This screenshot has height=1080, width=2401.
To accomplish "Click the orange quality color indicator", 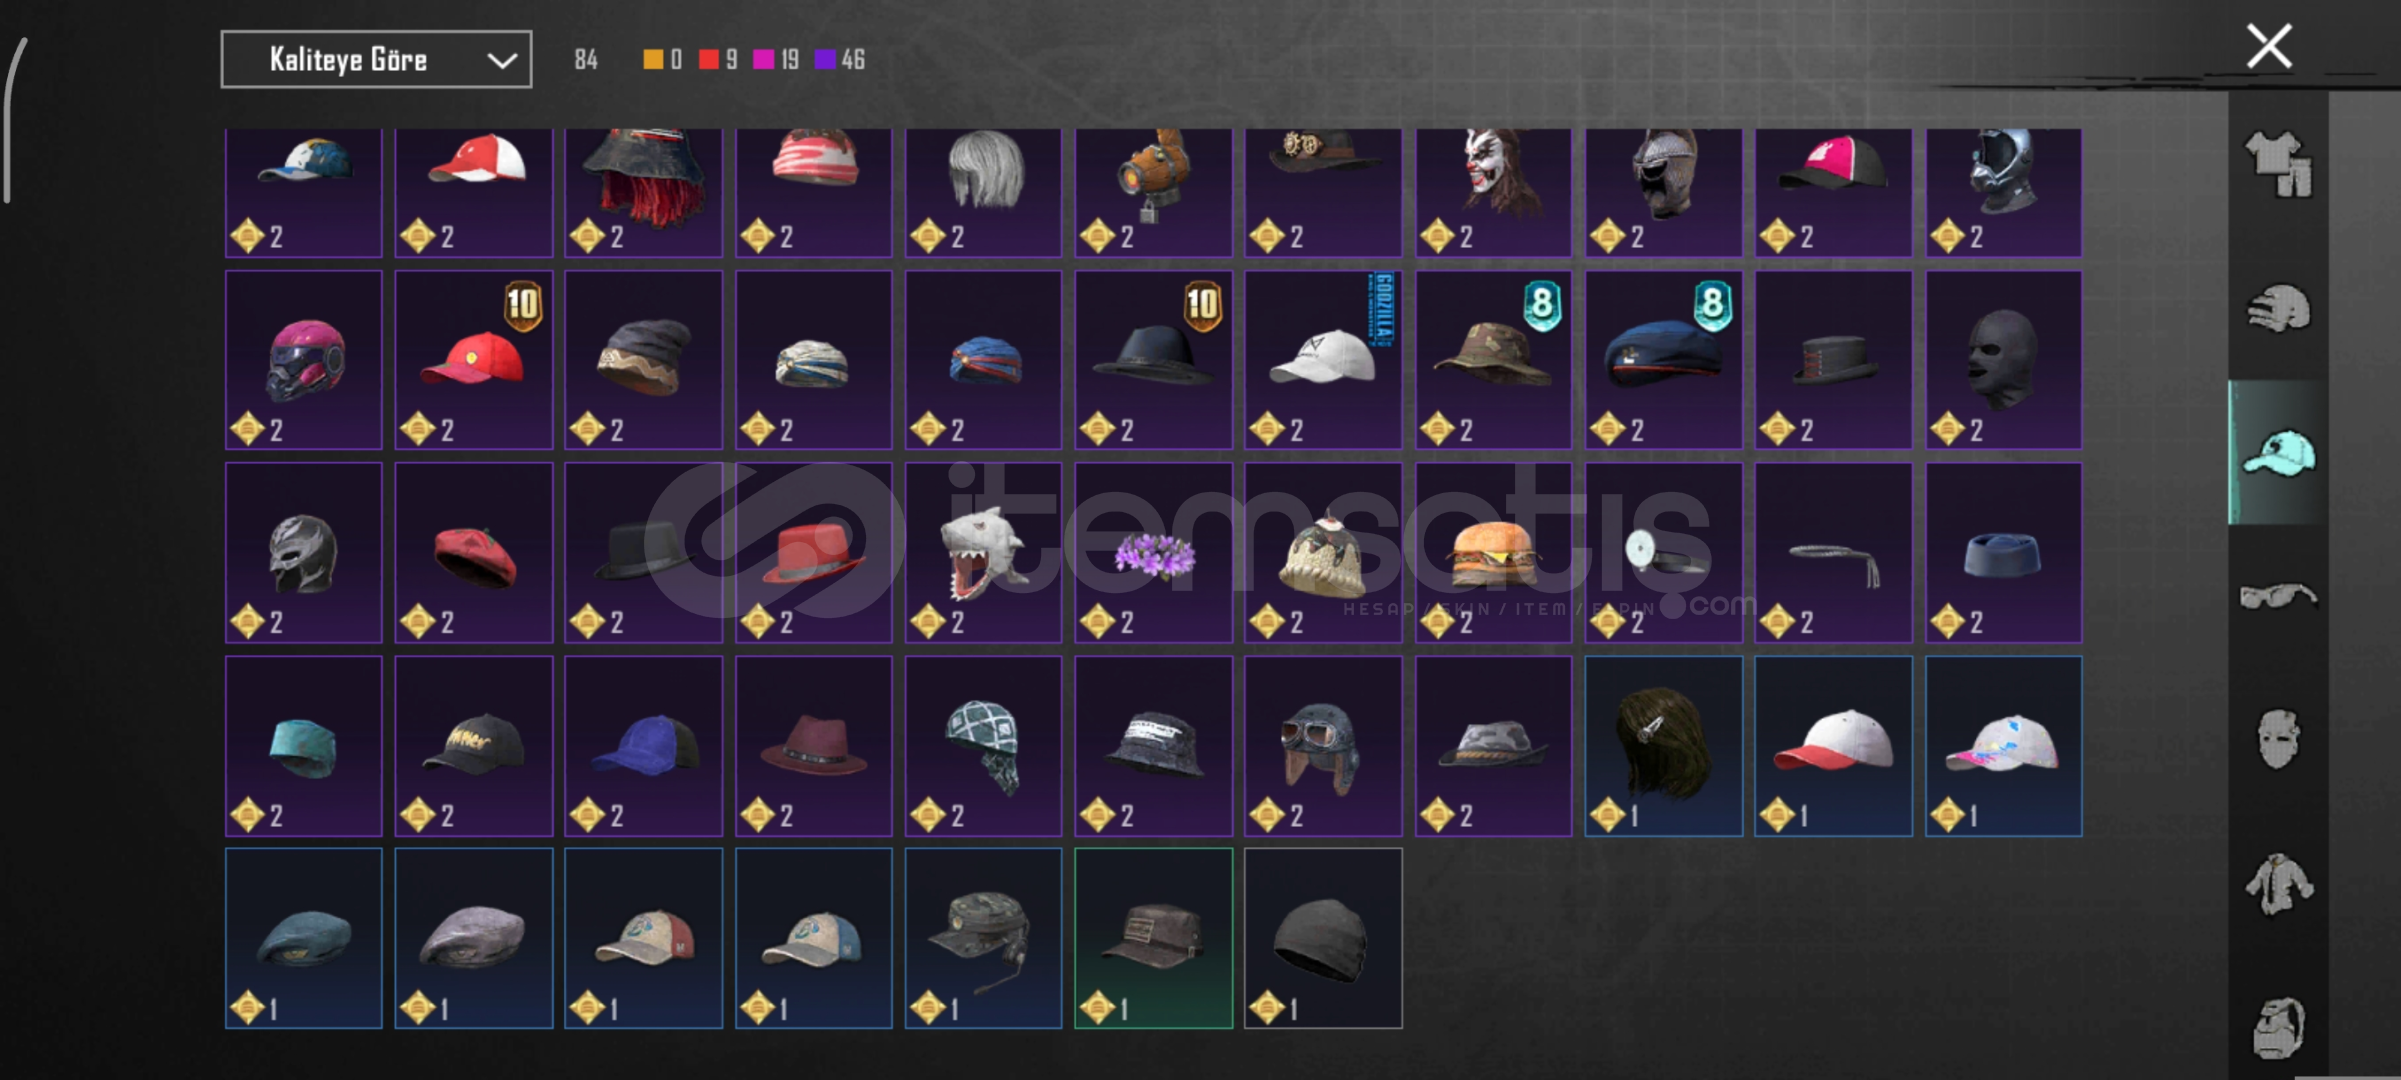I will (653, 60).
